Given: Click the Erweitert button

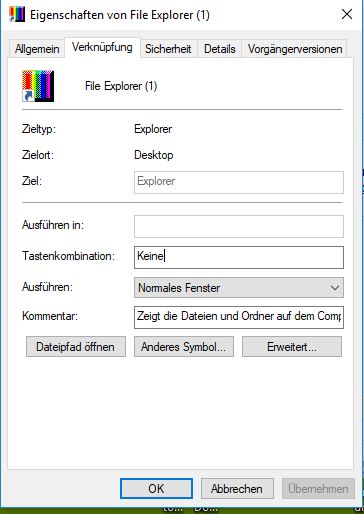Looking at the screenshot, I should pyautogui.click(x=292, y=347).
